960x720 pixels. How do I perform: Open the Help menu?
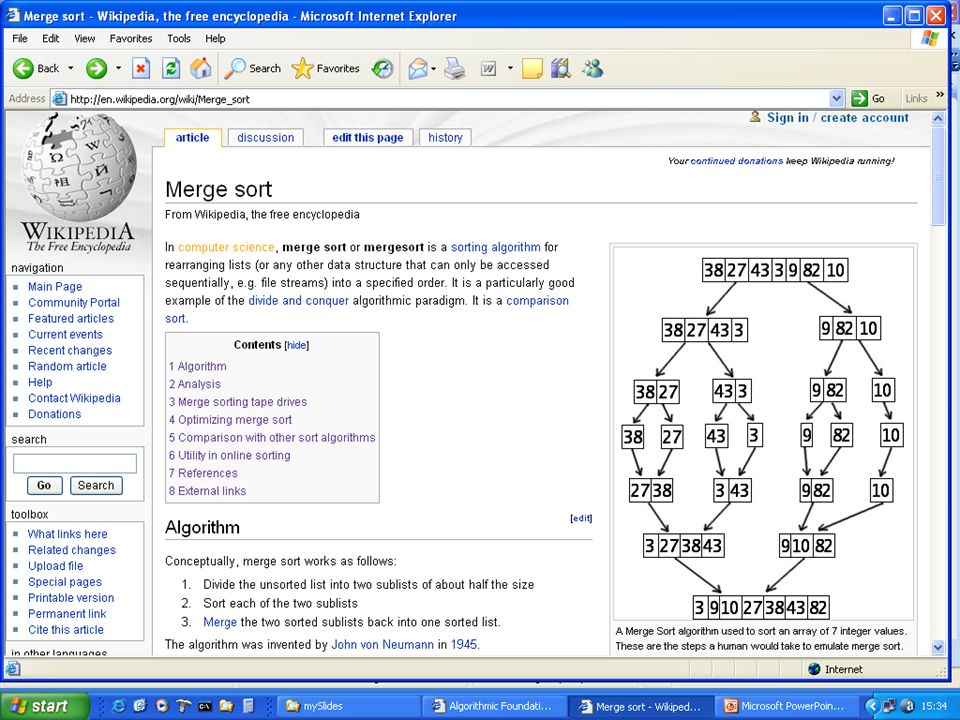coord(215,39)
